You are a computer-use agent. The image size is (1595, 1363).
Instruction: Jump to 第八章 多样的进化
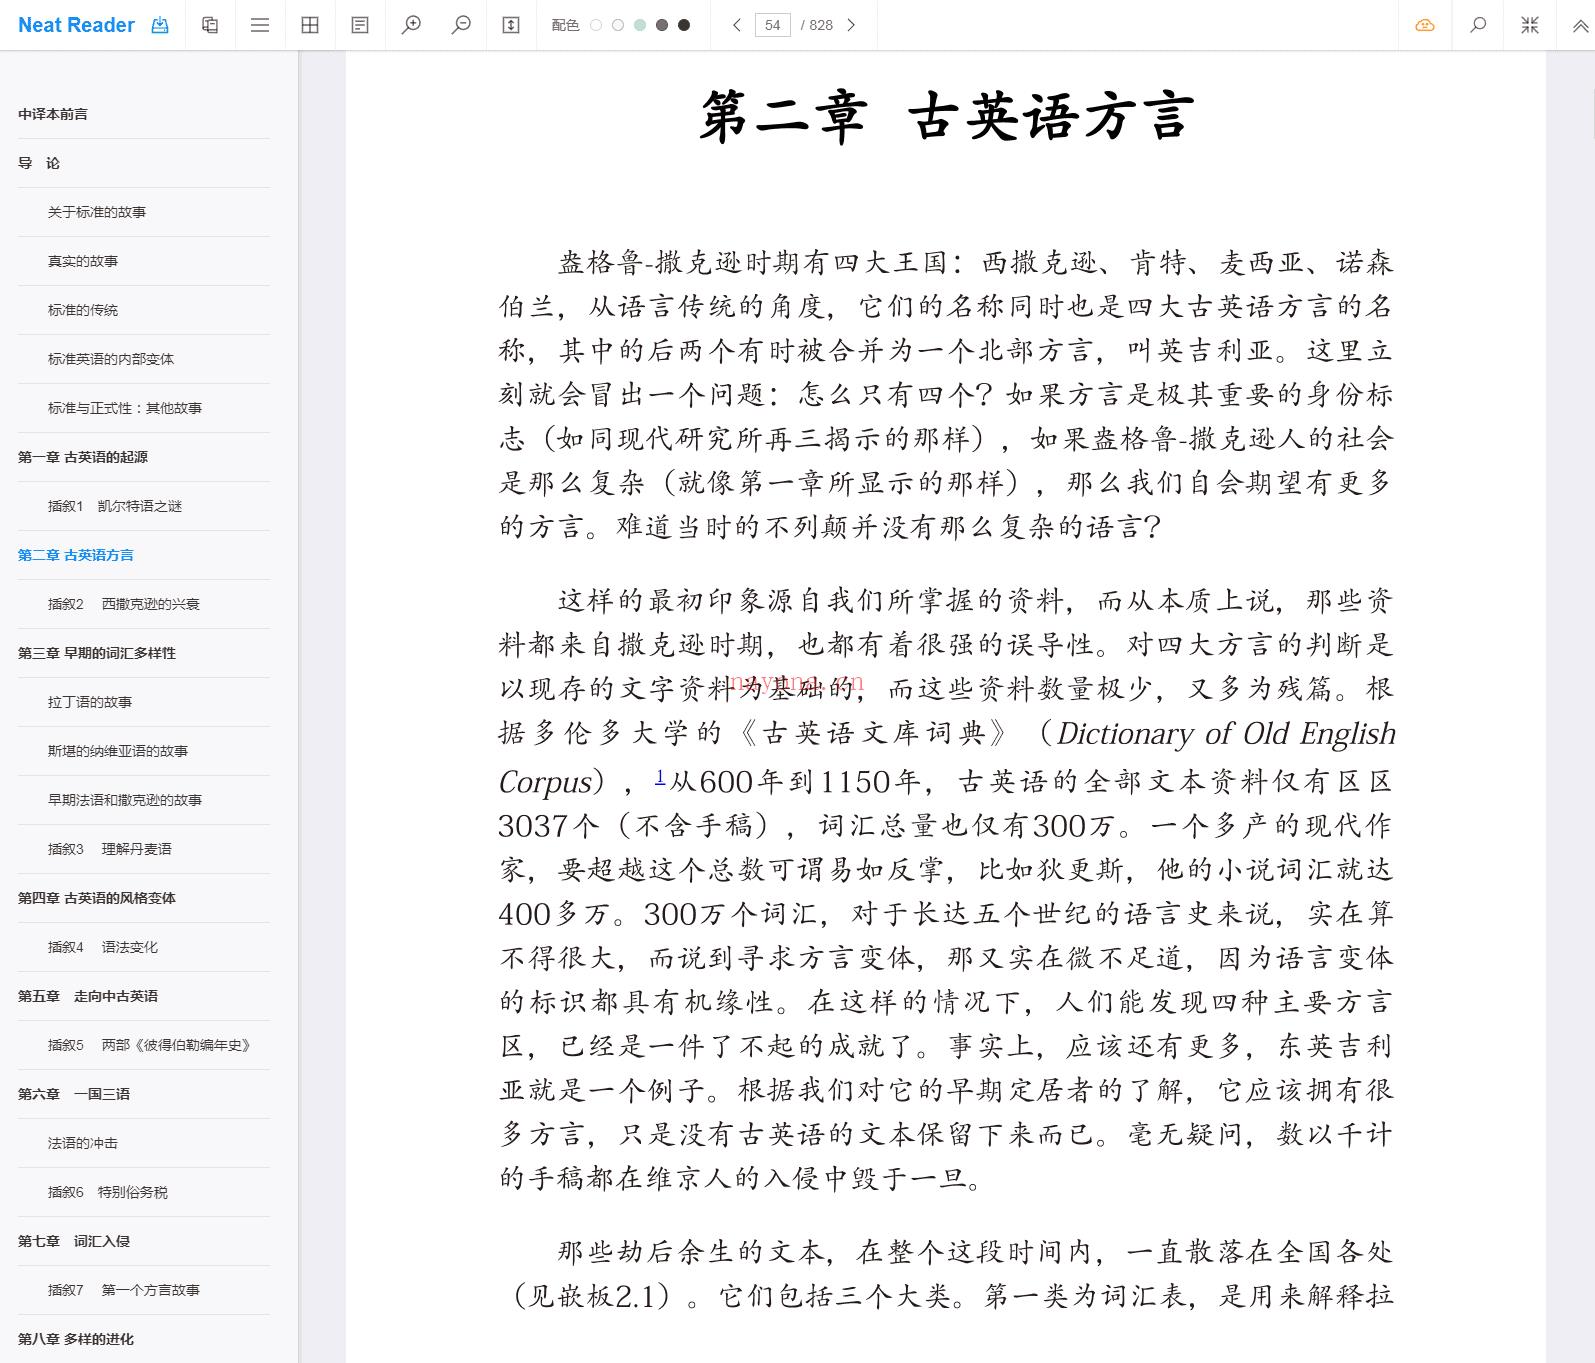(x=76, y=1339)
